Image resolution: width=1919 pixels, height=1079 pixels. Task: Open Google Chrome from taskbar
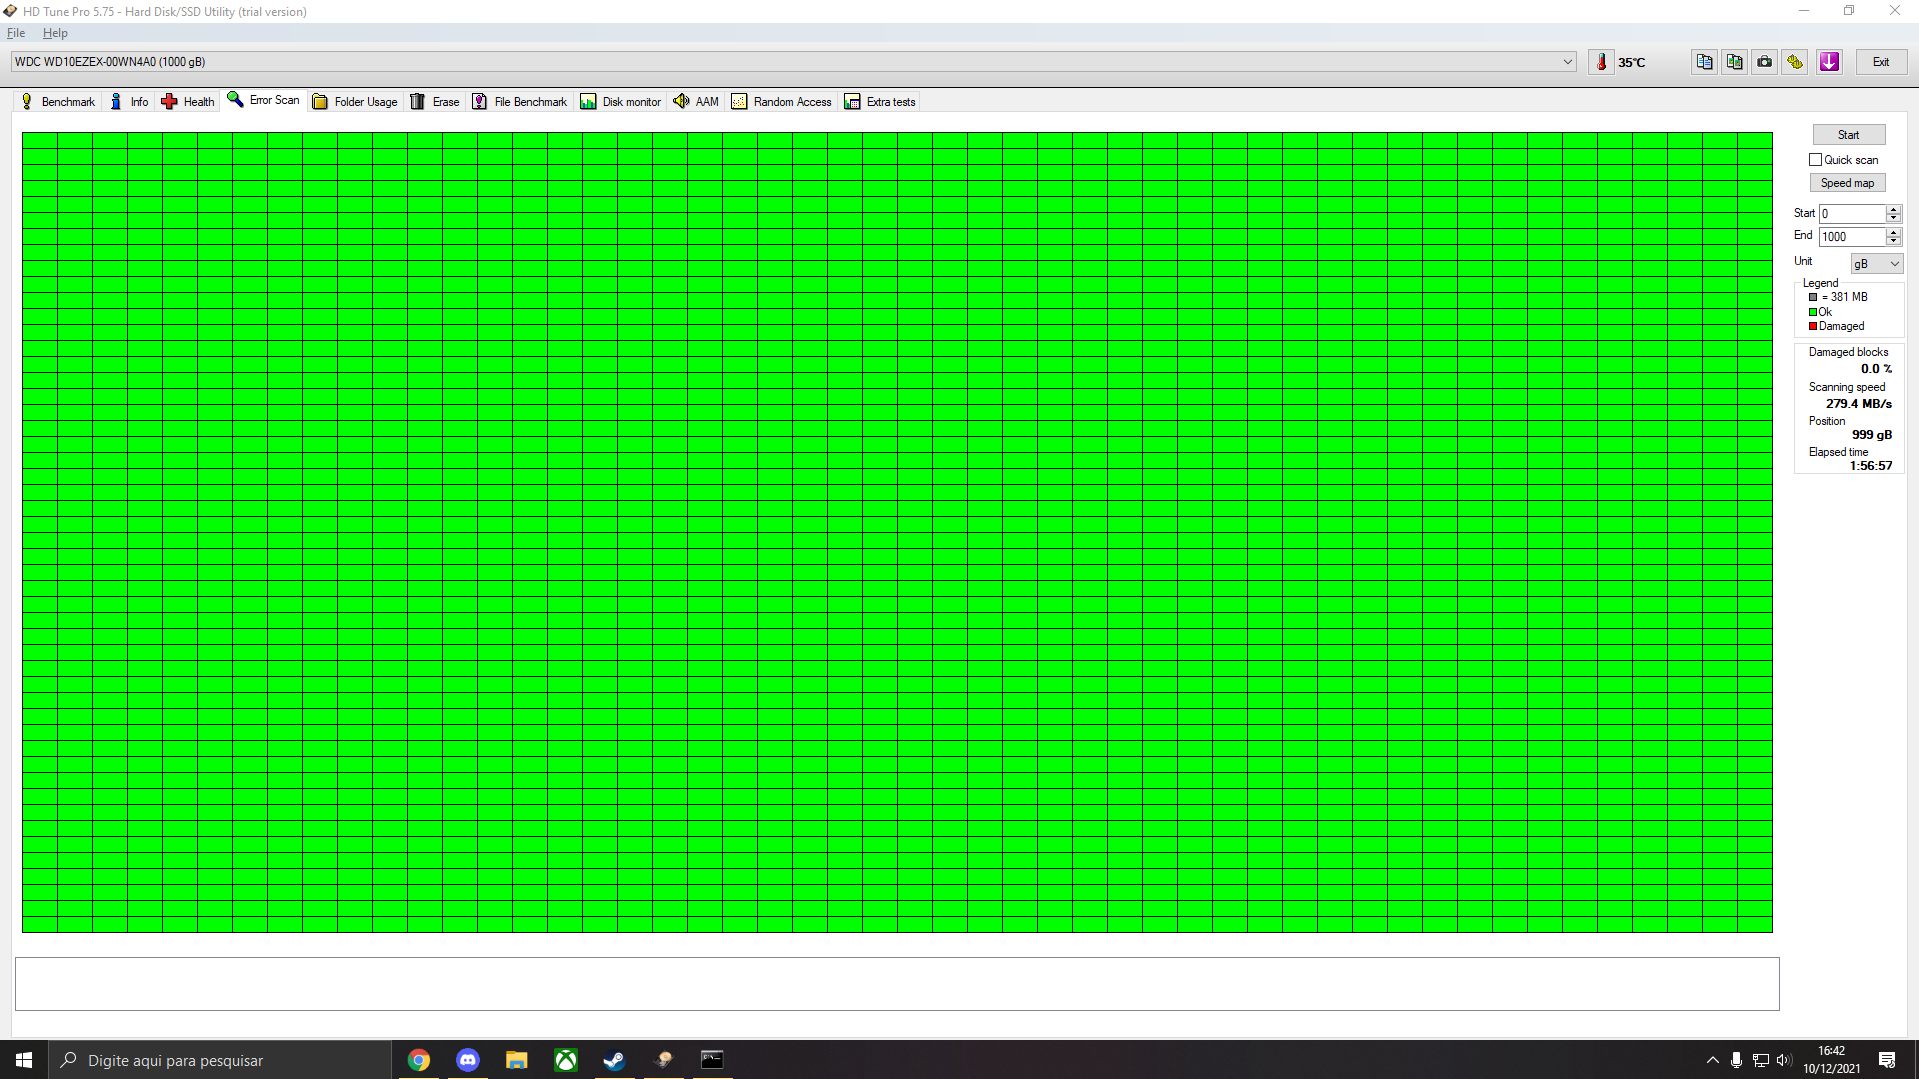(x=419, y=1060)
